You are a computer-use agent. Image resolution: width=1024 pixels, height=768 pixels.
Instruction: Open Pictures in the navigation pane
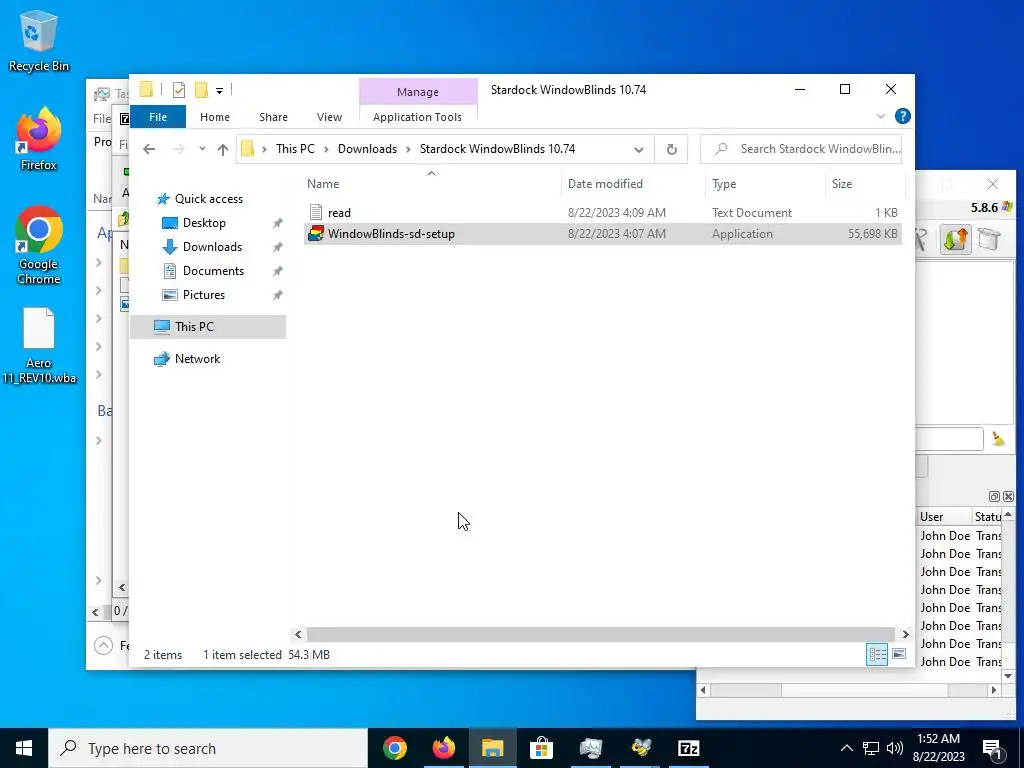tap(204, 295)
